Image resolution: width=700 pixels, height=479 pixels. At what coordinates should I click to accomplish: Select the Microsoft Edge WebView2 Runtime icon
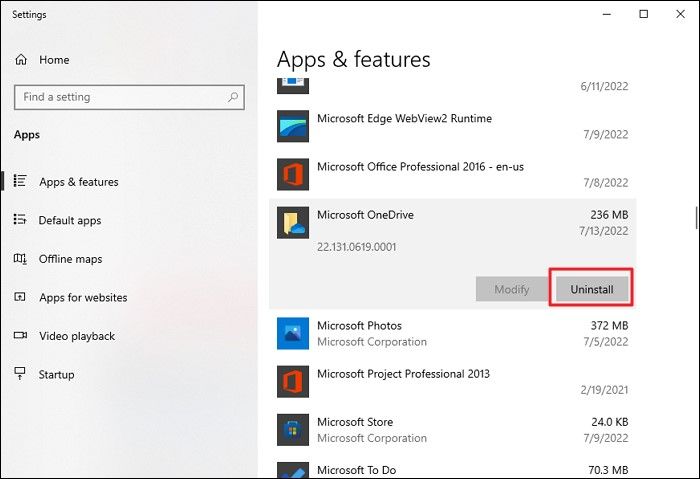pos(293,126)
